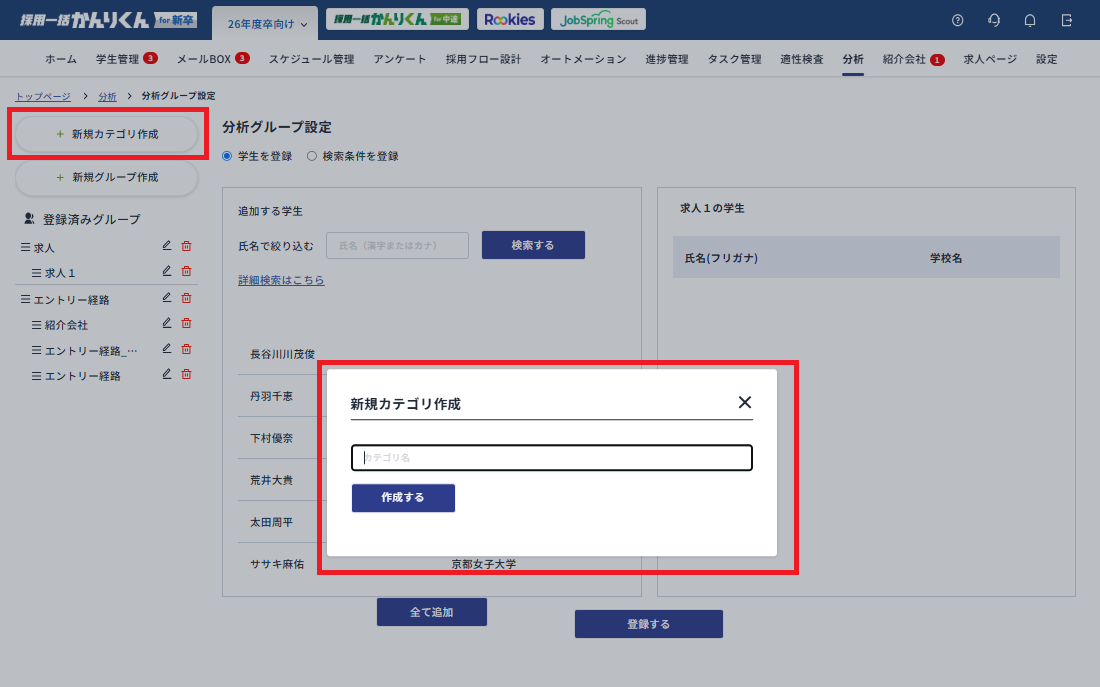Screen dimensions: 1100x687
Task: Open the history icon in the header
Action: pos(993,19)
